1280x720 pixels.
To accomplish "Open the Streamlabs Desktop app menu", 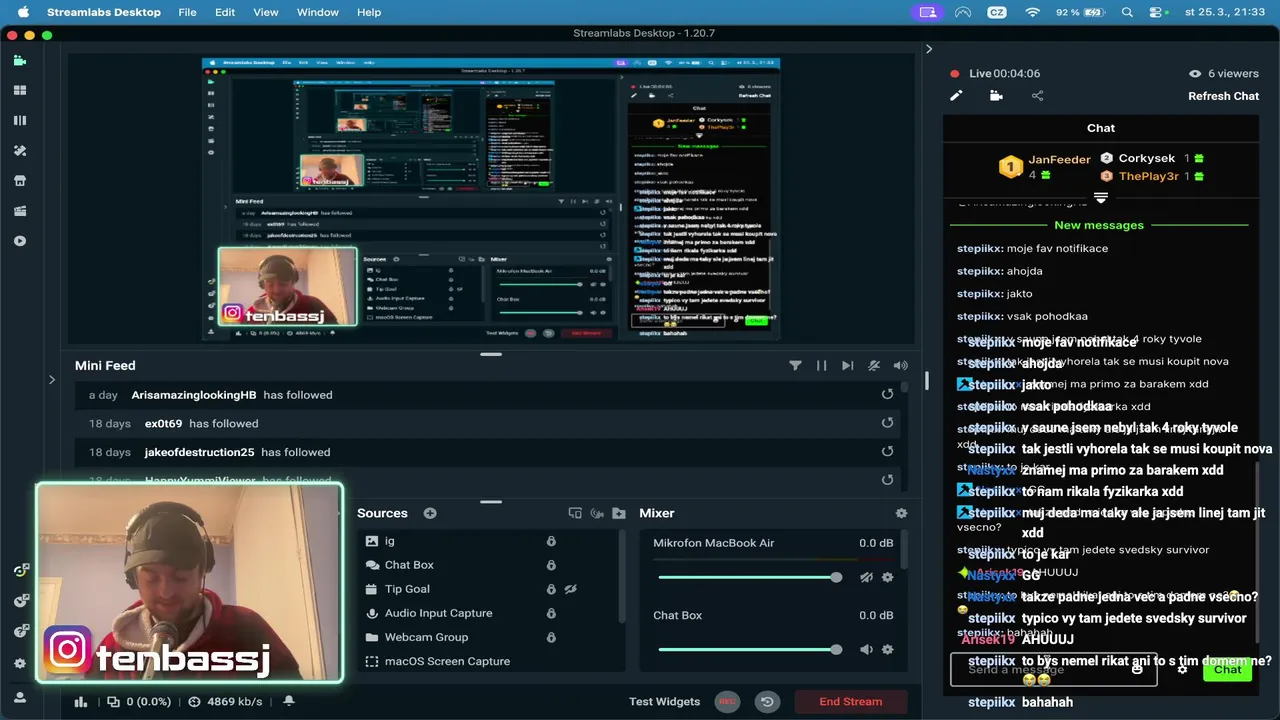I will click(104, 12).
